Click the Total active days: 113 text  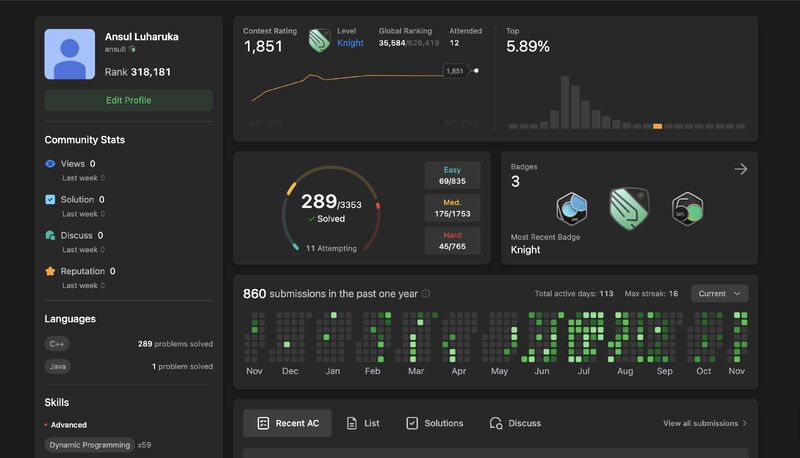574,294
